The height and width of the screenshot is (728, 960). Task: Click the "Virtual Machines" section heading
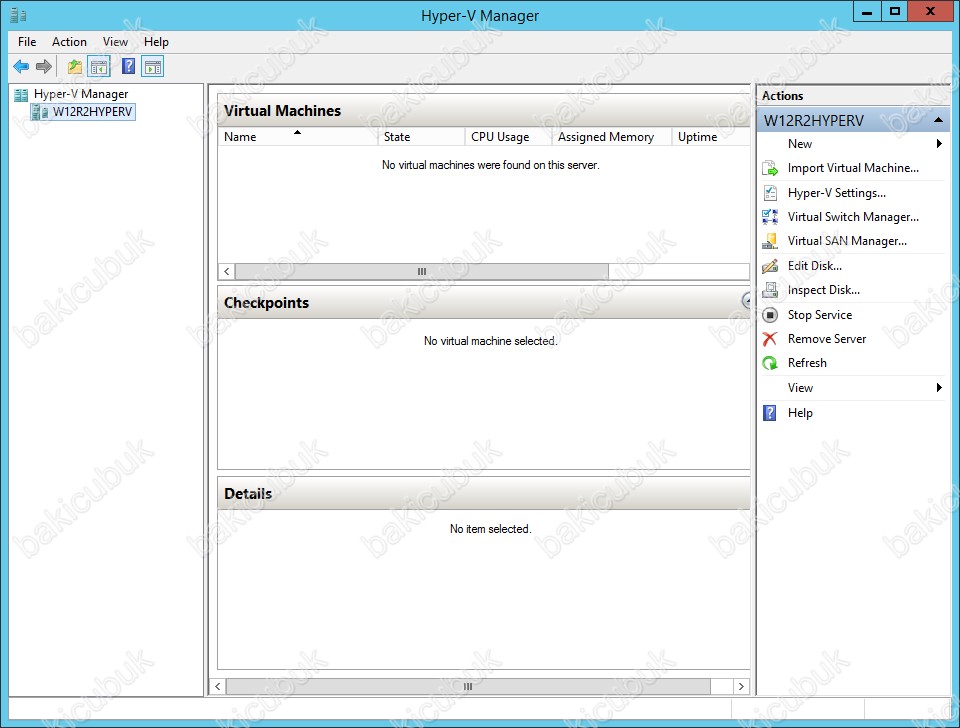[282, 111]
